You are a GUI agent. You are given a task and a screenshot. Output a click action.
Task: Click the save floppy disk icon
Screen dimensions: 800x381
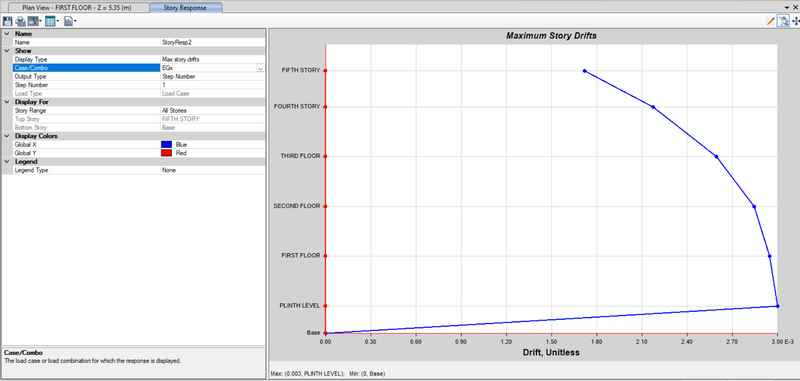pyautogui.click(x=7, y=21)
